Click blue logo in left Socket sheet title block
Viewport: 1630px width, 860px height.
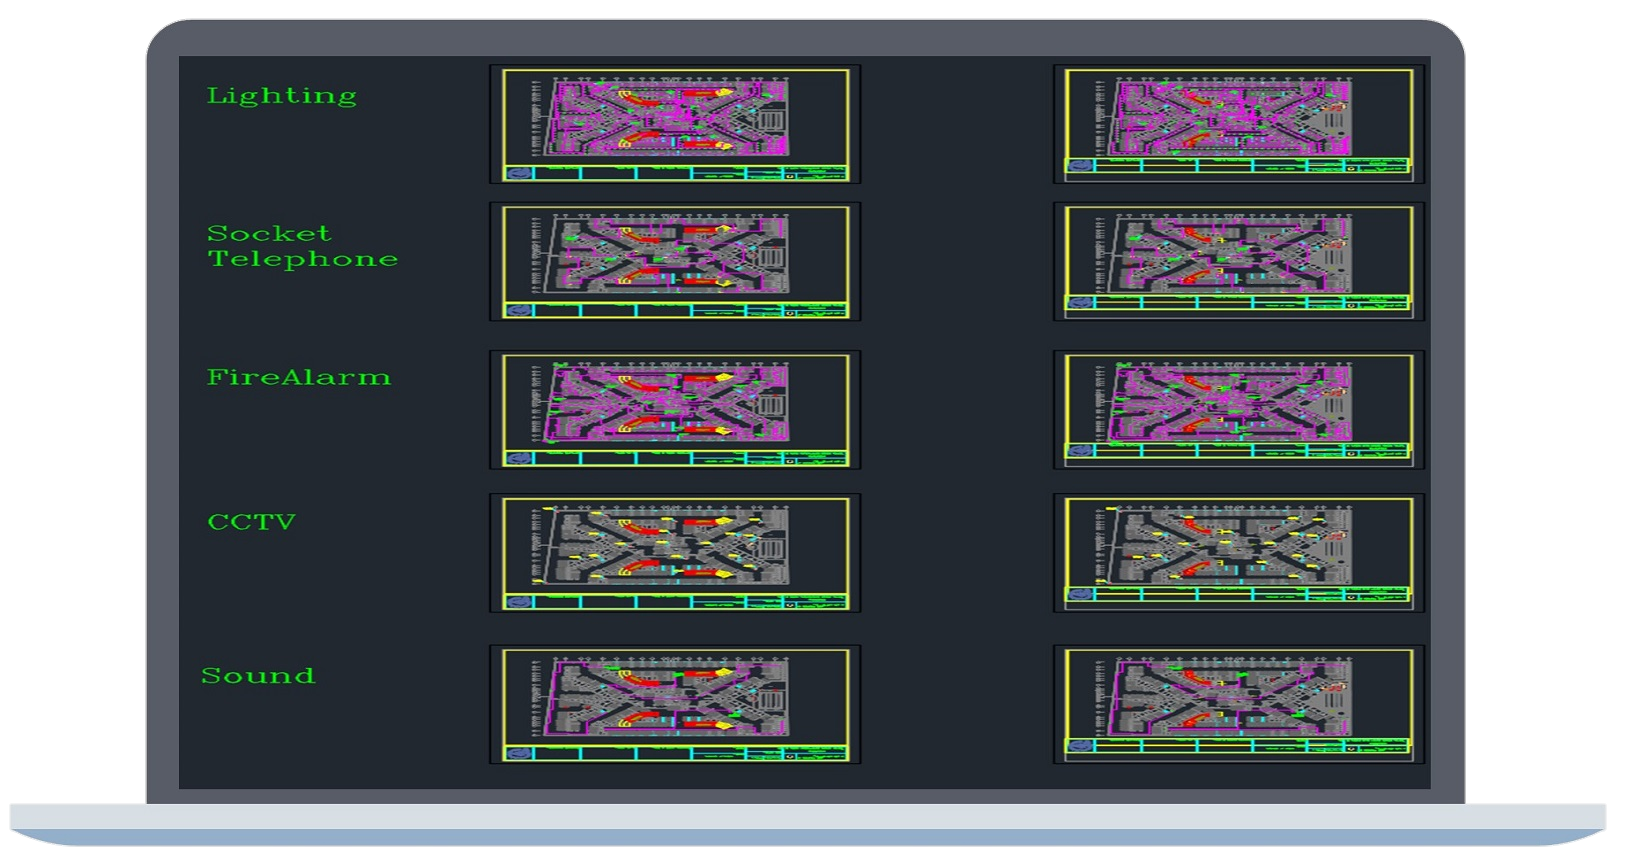(x=519, y=310)
